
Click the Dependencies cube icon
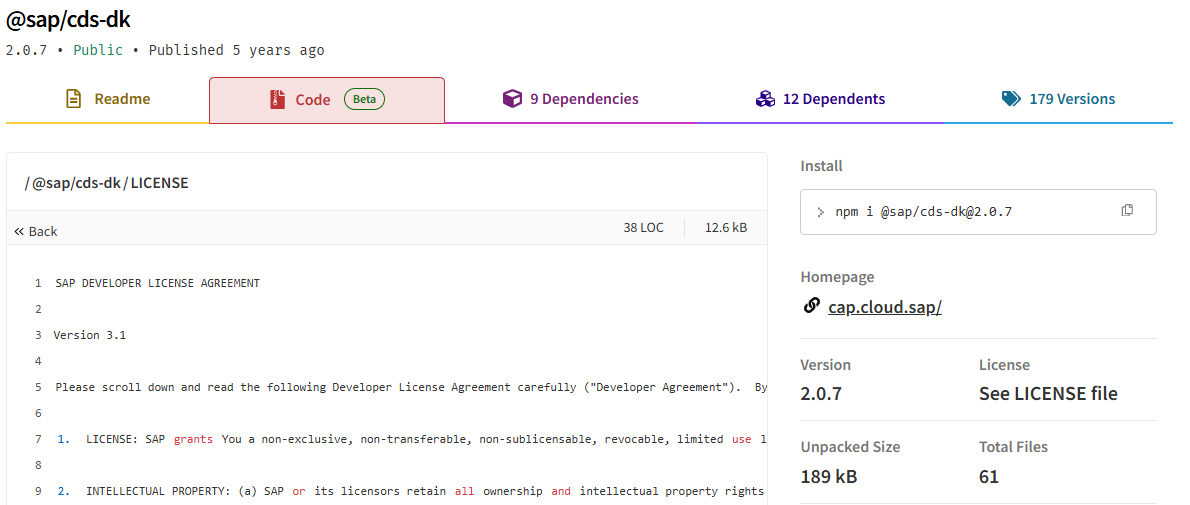(512, 99)
